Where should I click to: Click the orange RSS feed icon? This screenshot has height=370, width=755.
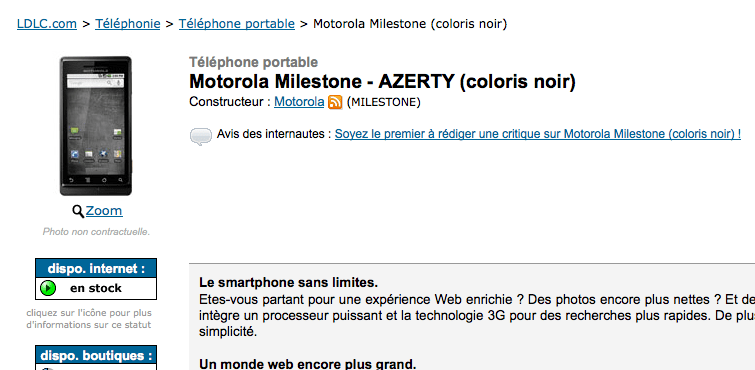[x=335, y=102]
